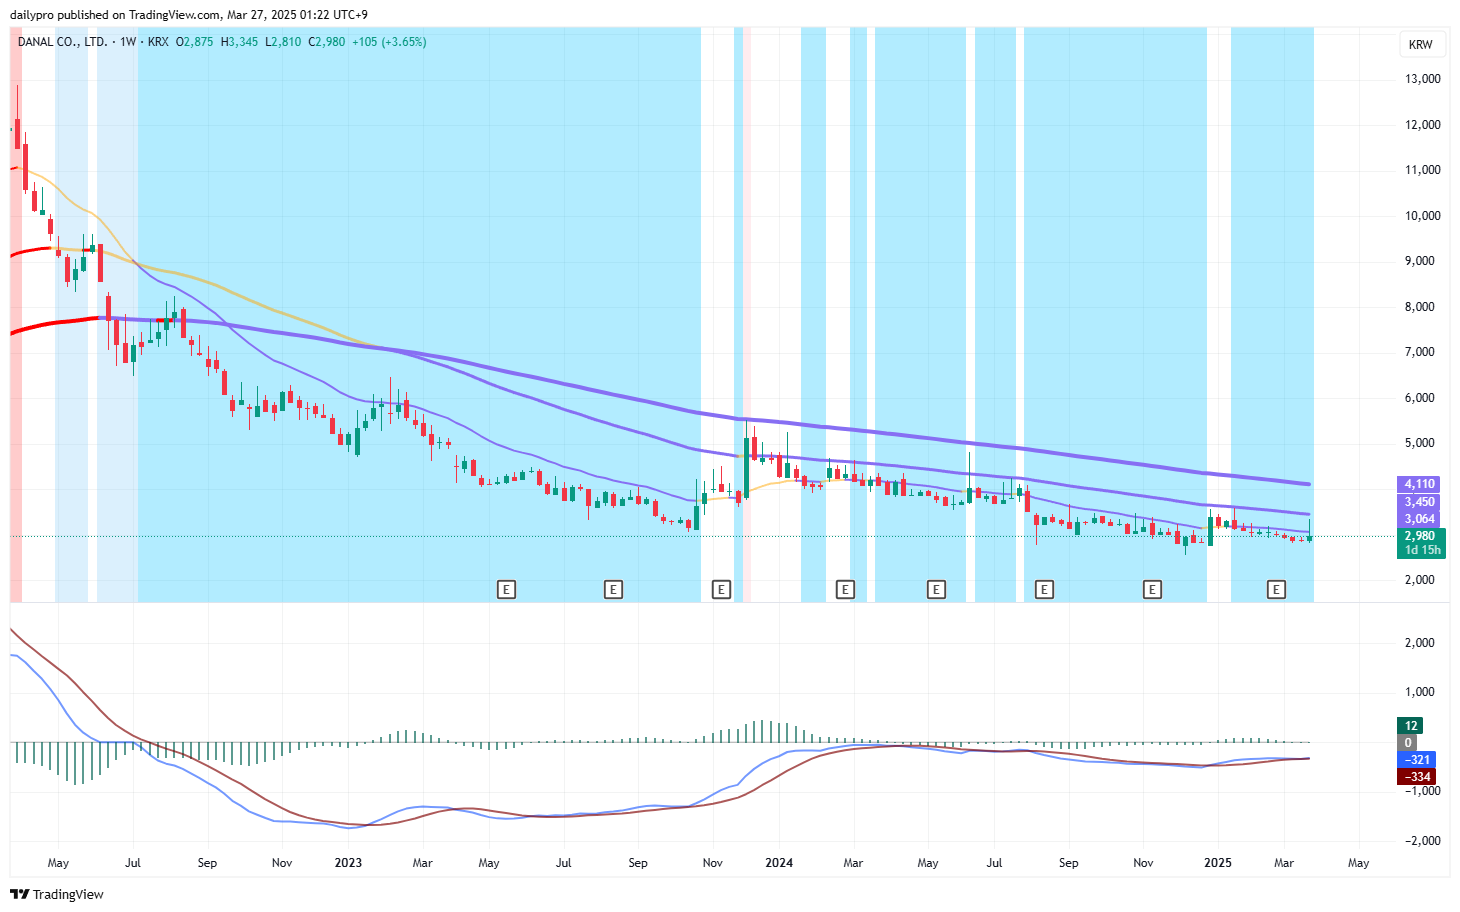Click the earnings E marker near March 2024
Viewport: 1460px width, 912px height.
845,590
